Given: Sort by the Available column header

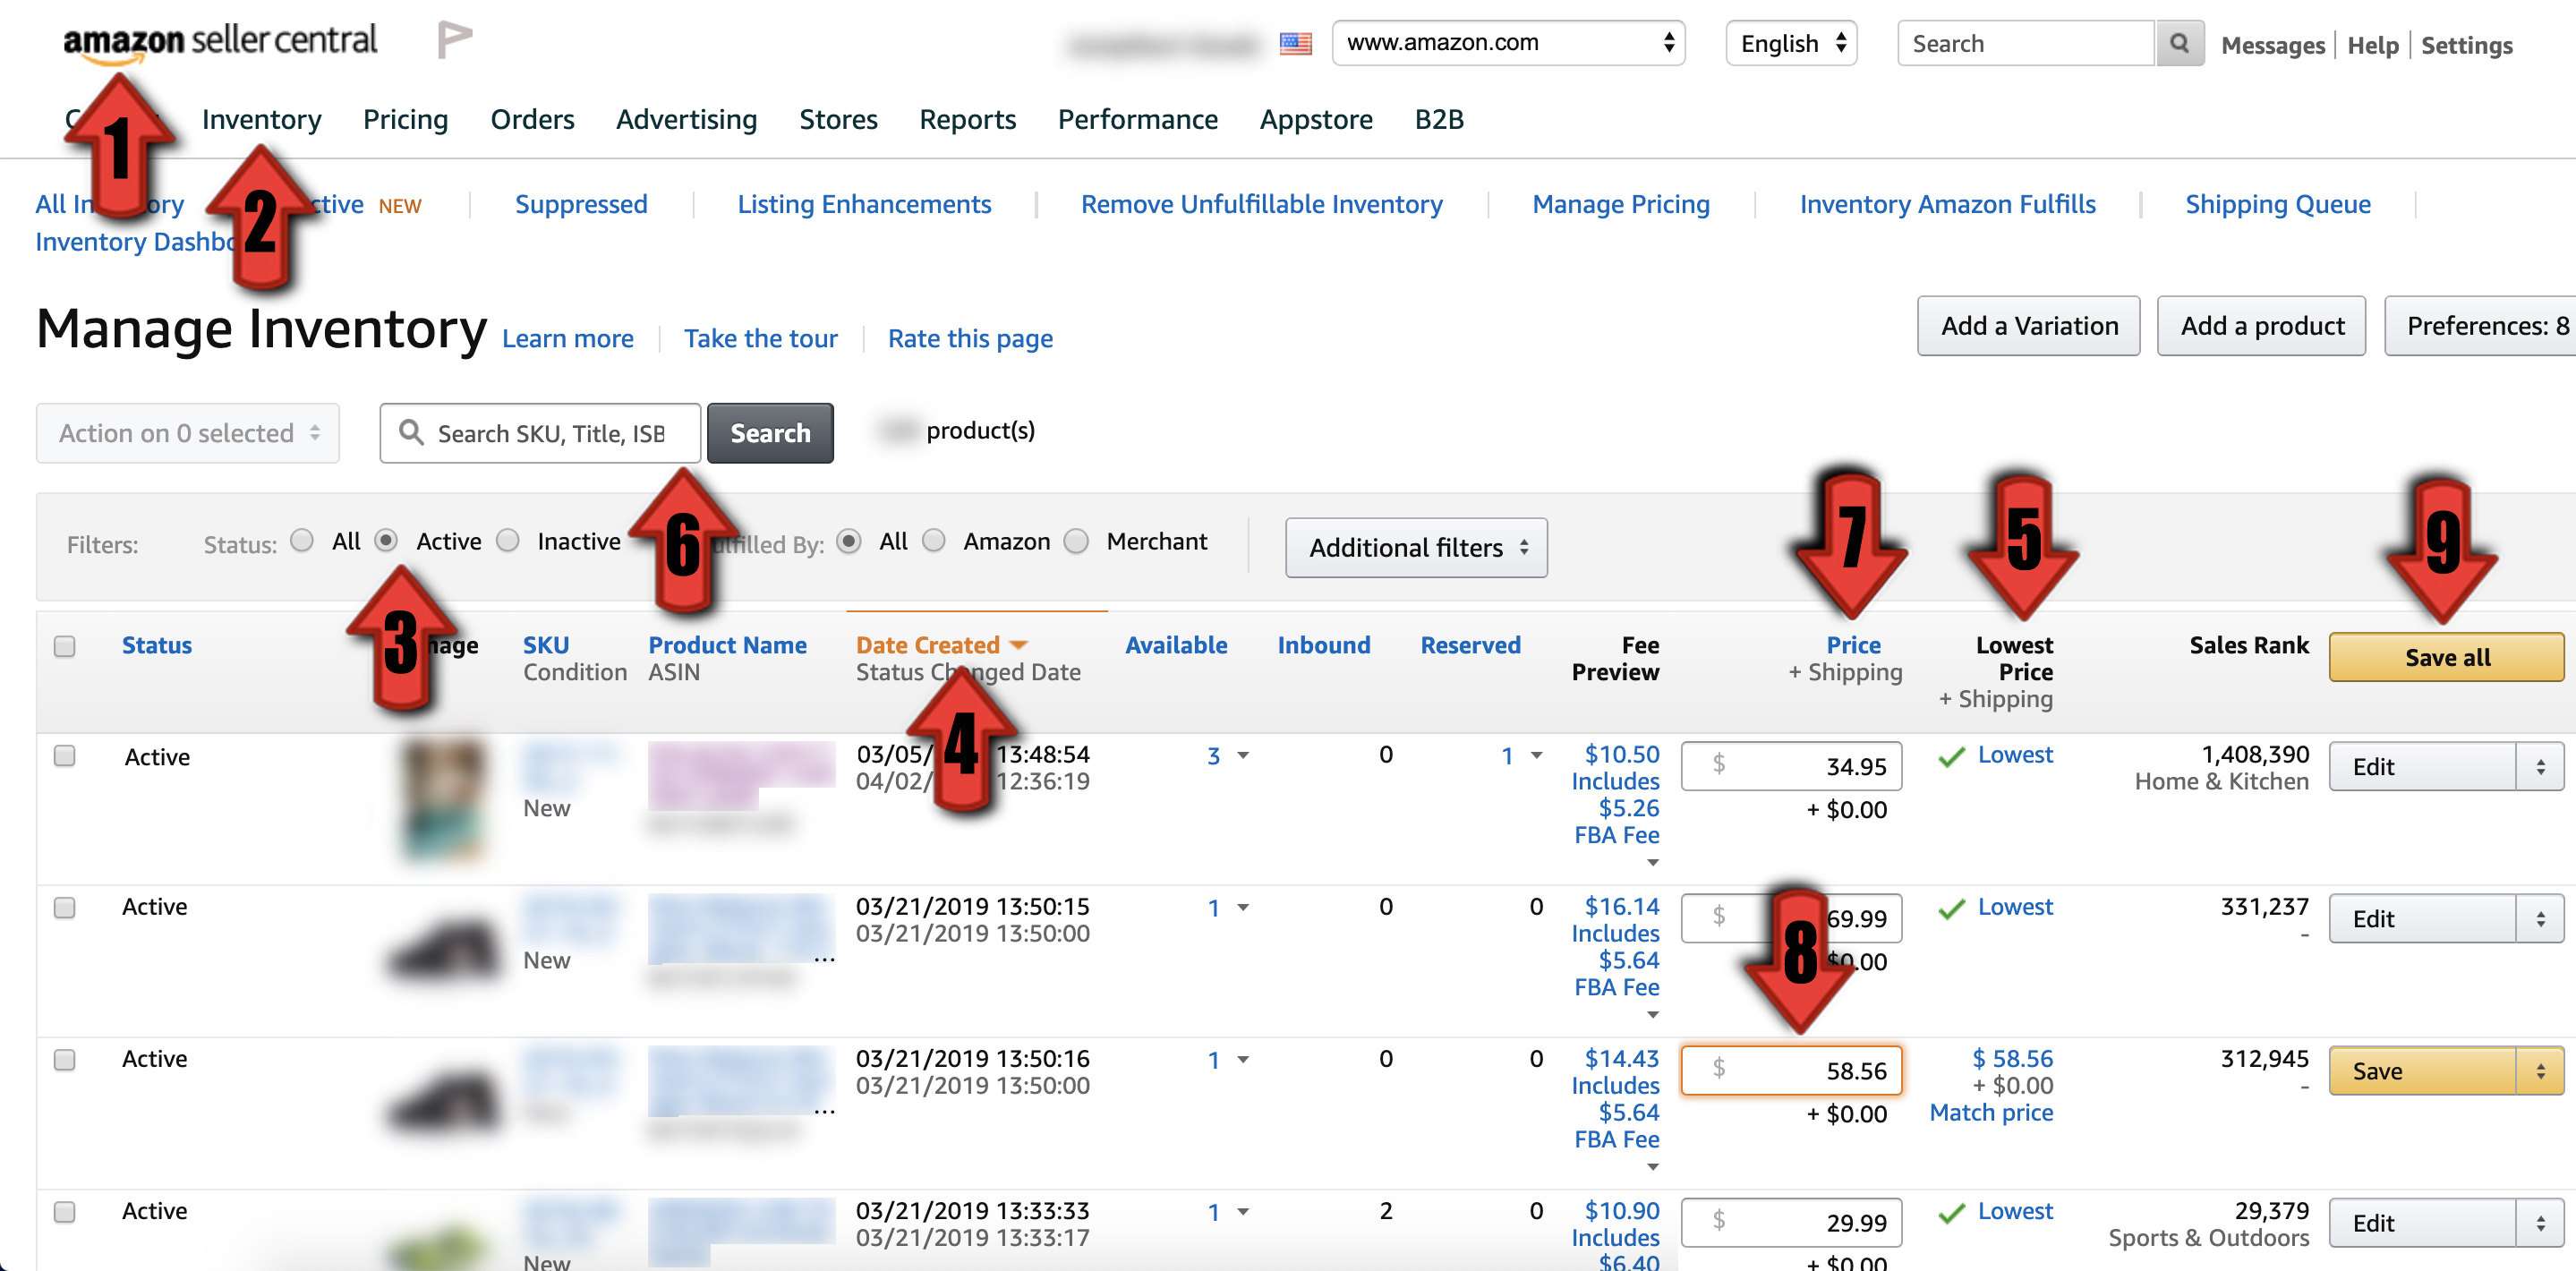Looking at the screenshot, I should (x=1176, y=645).
